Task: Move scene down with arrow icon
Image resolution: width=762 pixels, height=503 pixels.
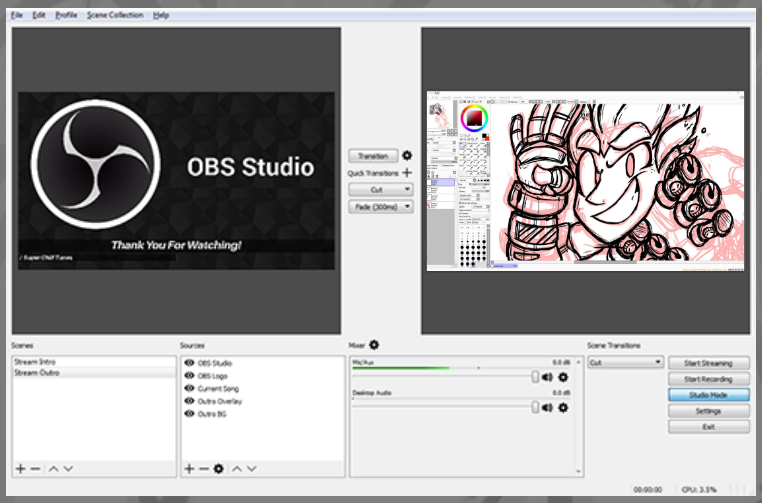Action: pos(68,468)
